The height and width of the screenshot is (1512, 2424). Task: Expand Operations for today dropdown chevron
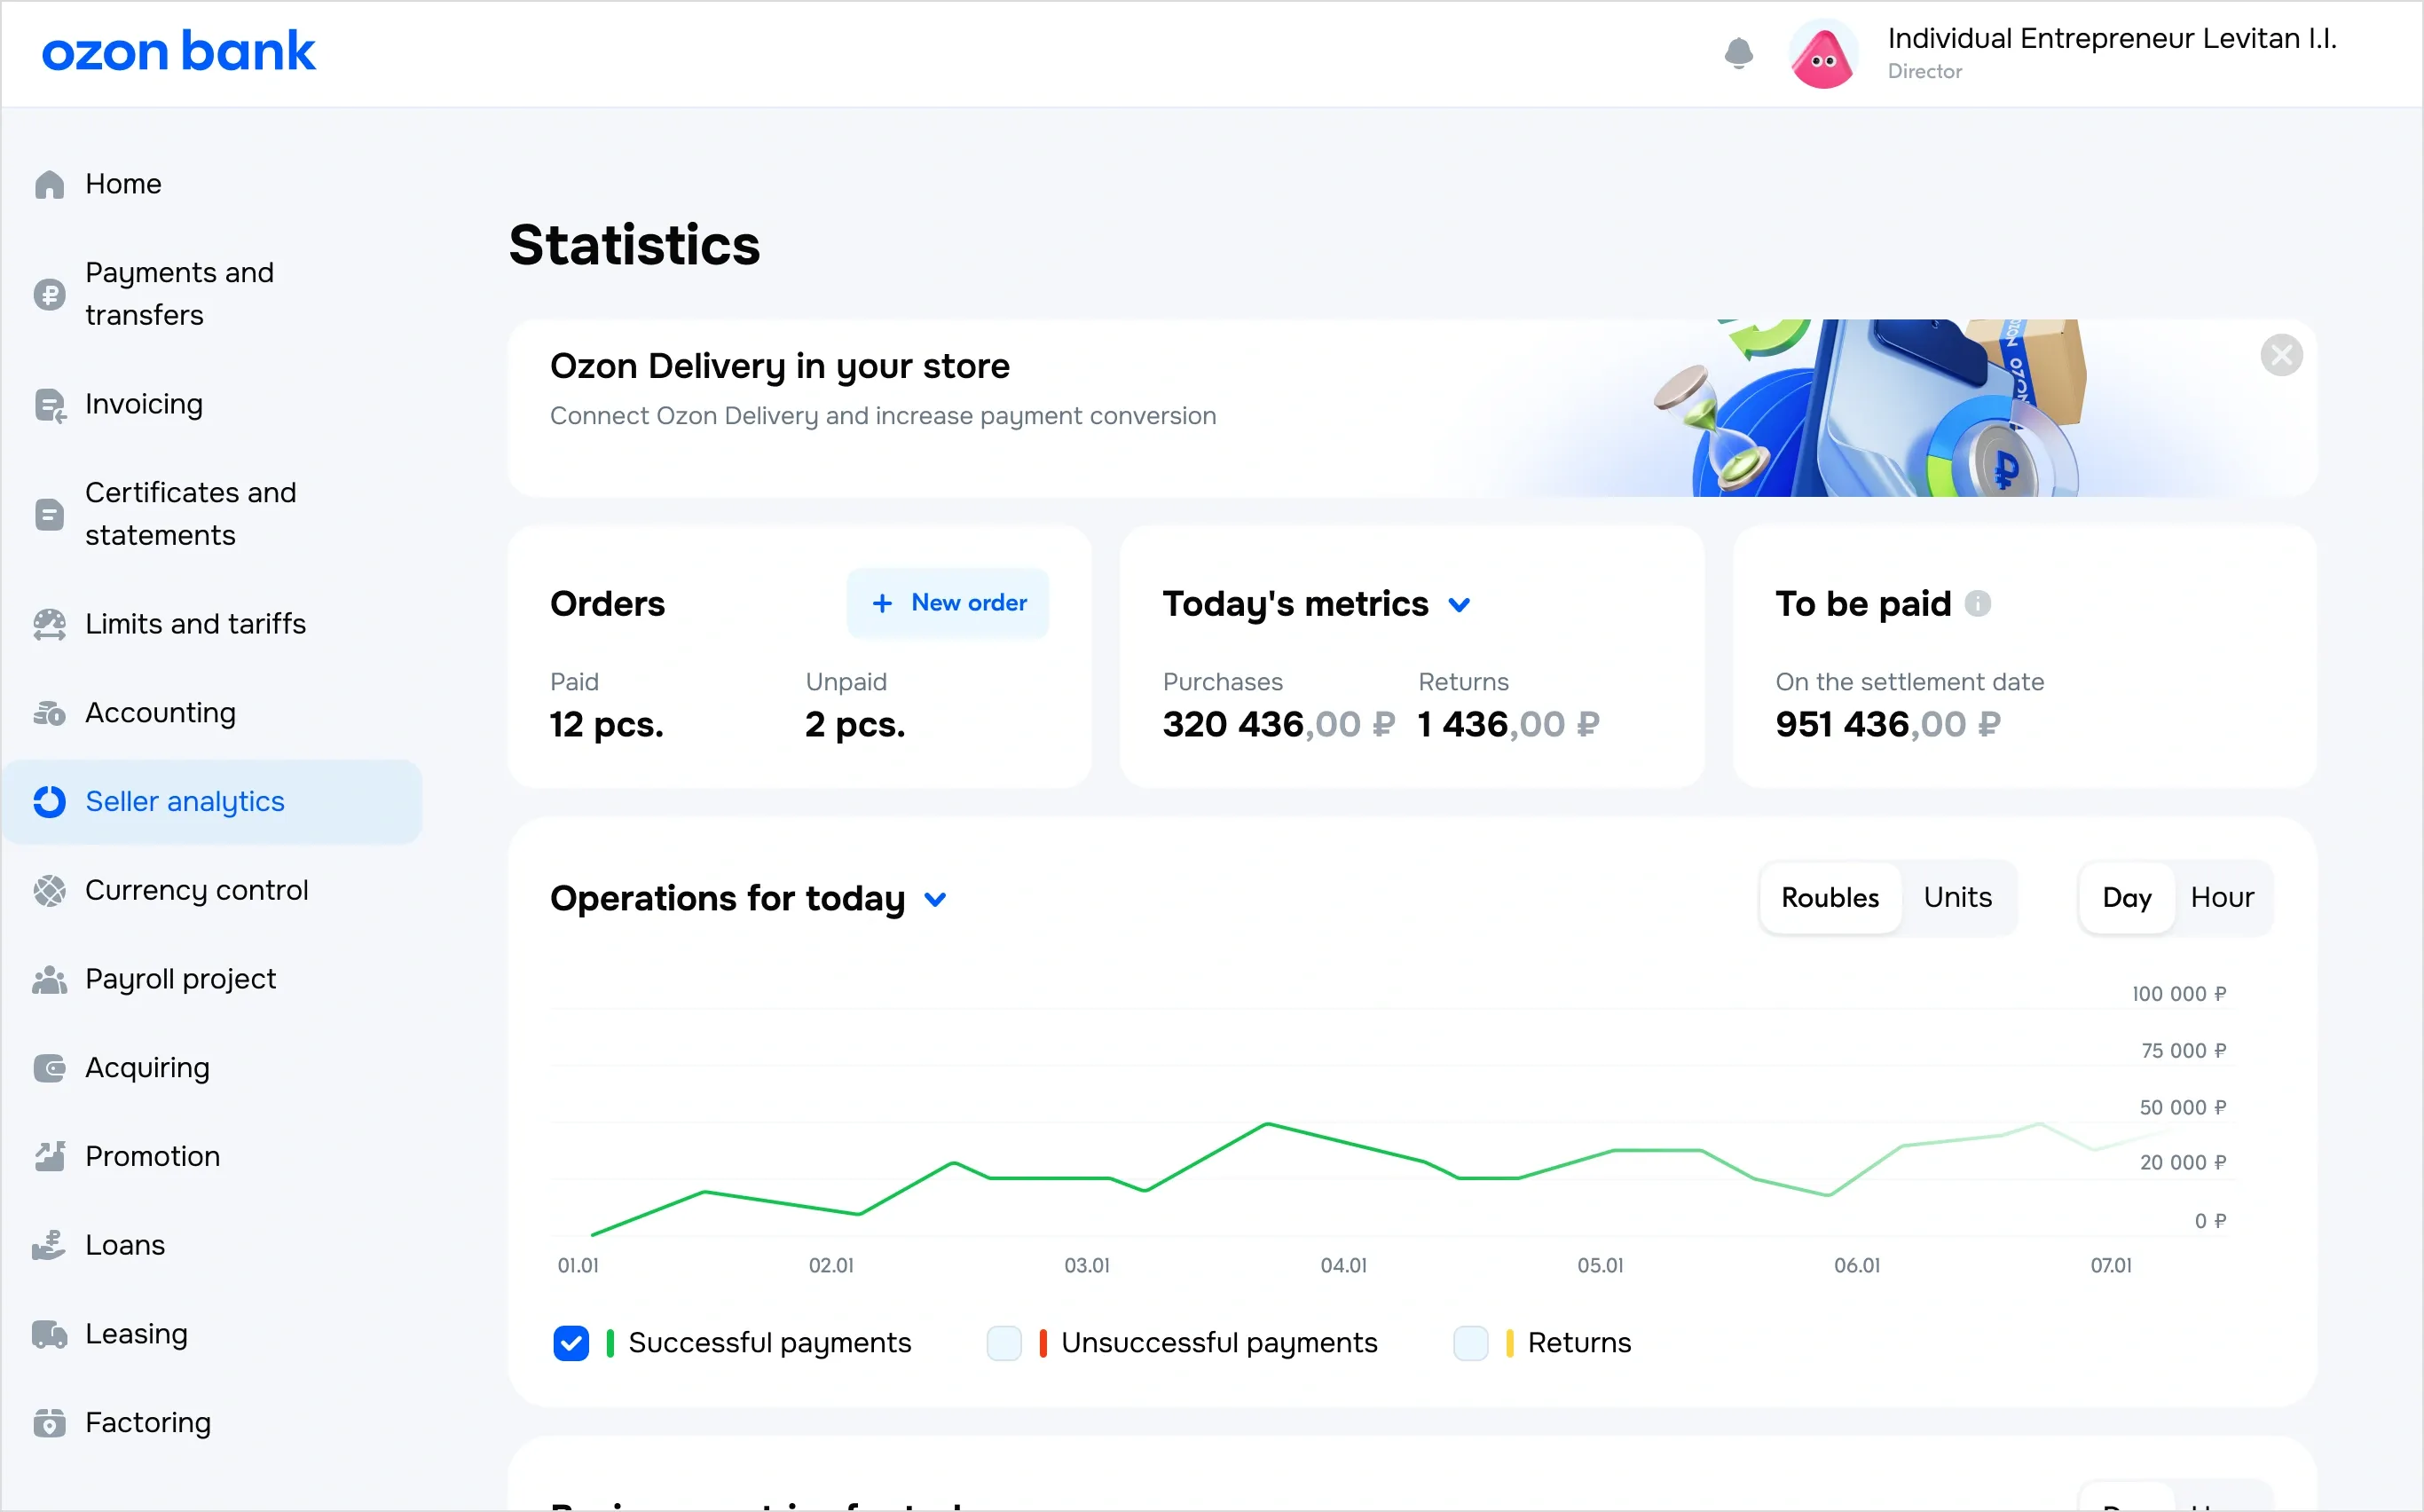(935, 900)
